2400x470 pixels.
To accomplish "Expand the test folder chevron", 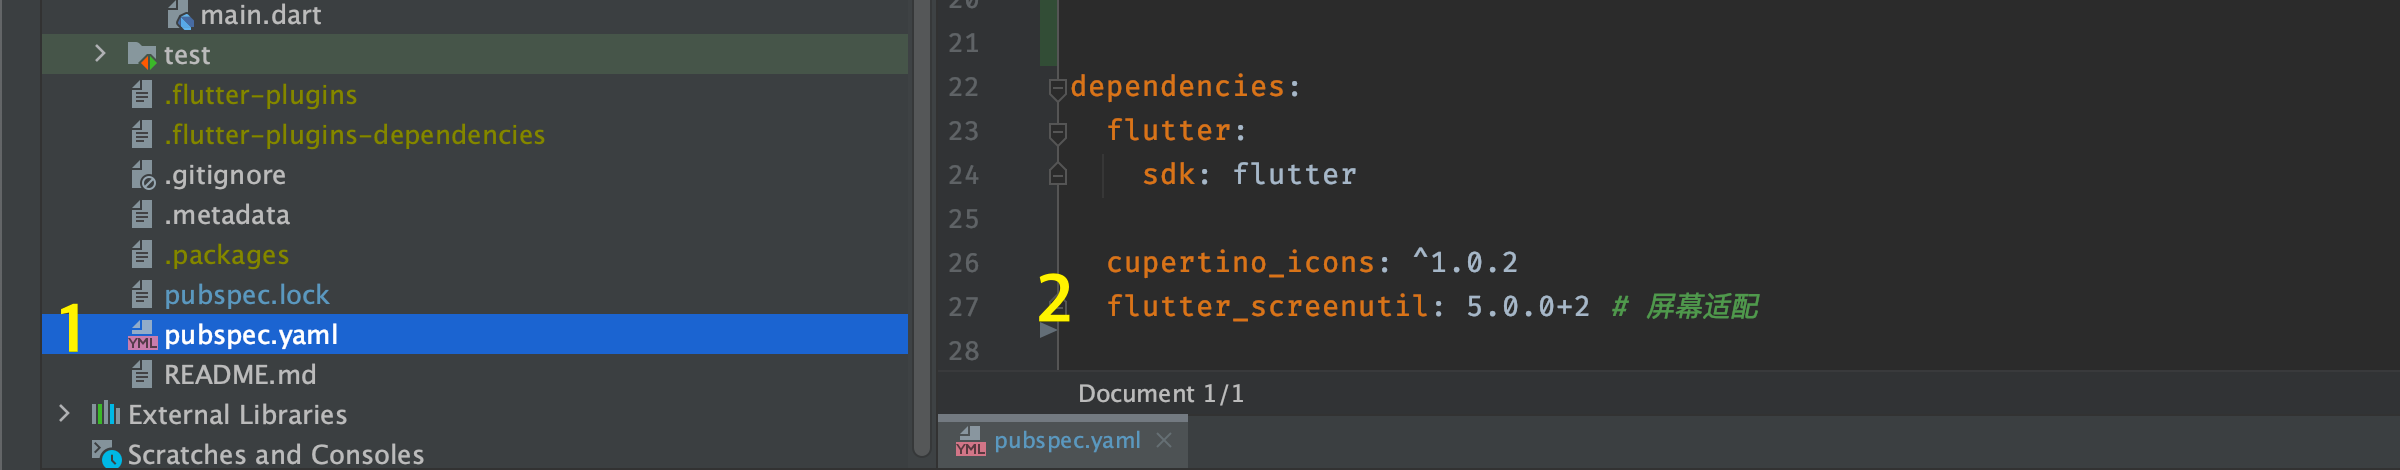I will point(99,54).
